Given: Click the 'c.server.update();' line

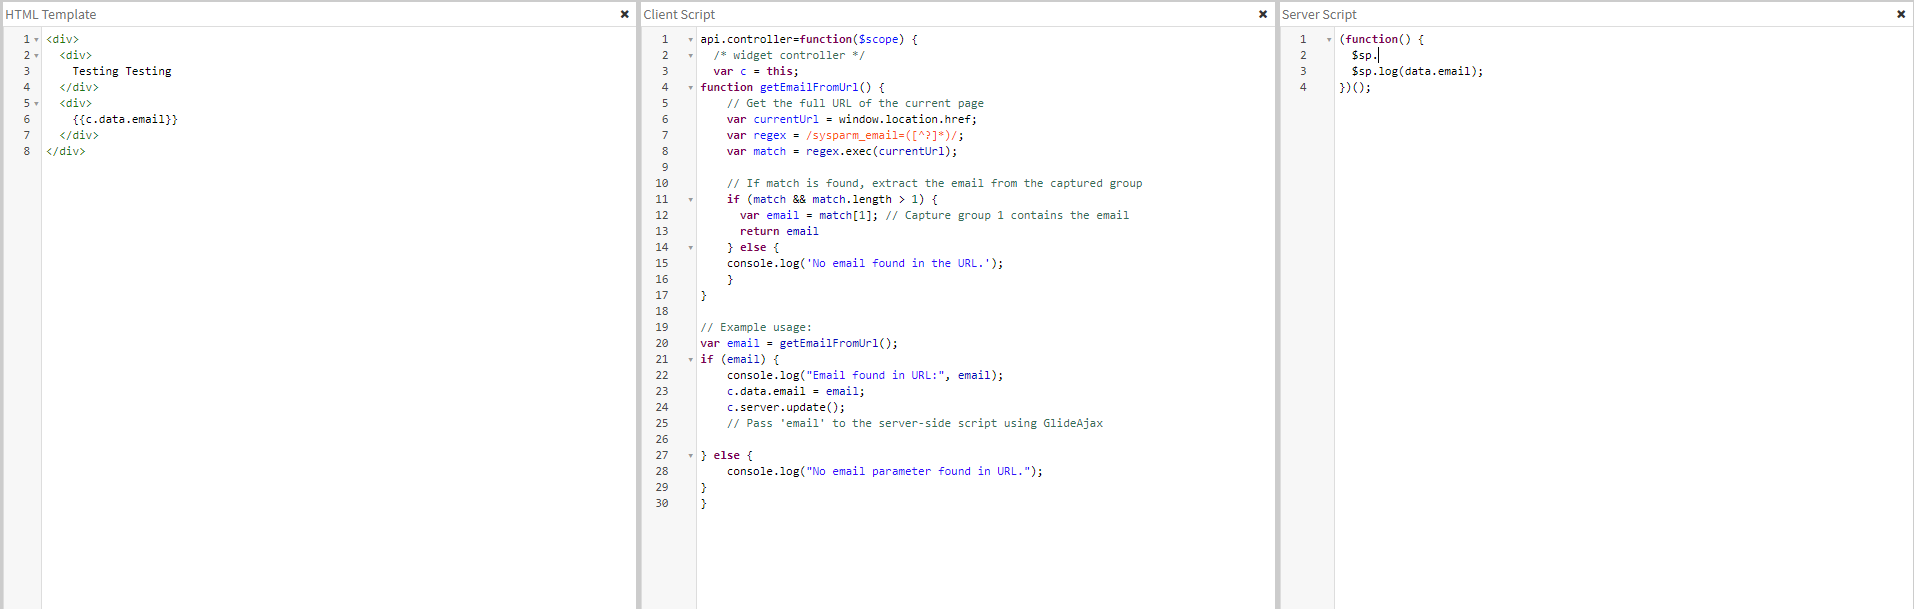Looking at the screenshot, I should 786,407.
